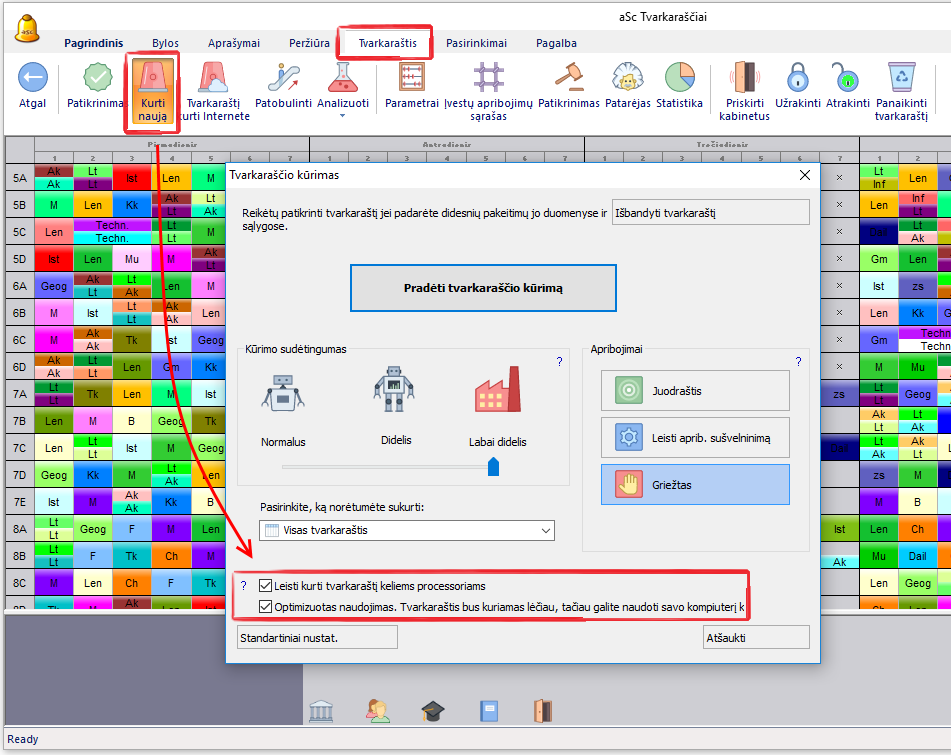Click the Atšaukti button
Viewport: 951px width, 755px height.
click(755, 637)
